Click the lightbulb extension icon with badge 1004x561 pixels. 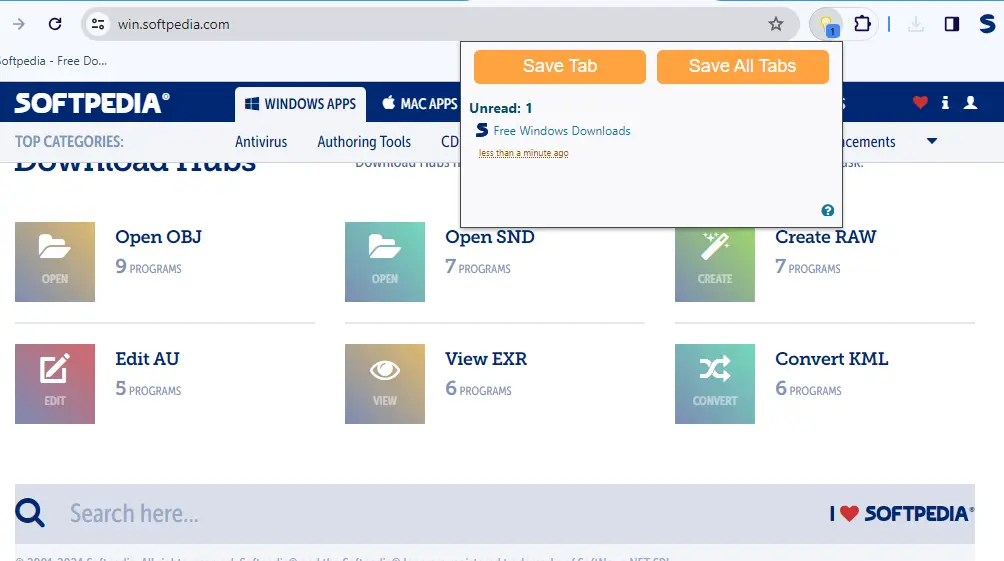[826, 24]
